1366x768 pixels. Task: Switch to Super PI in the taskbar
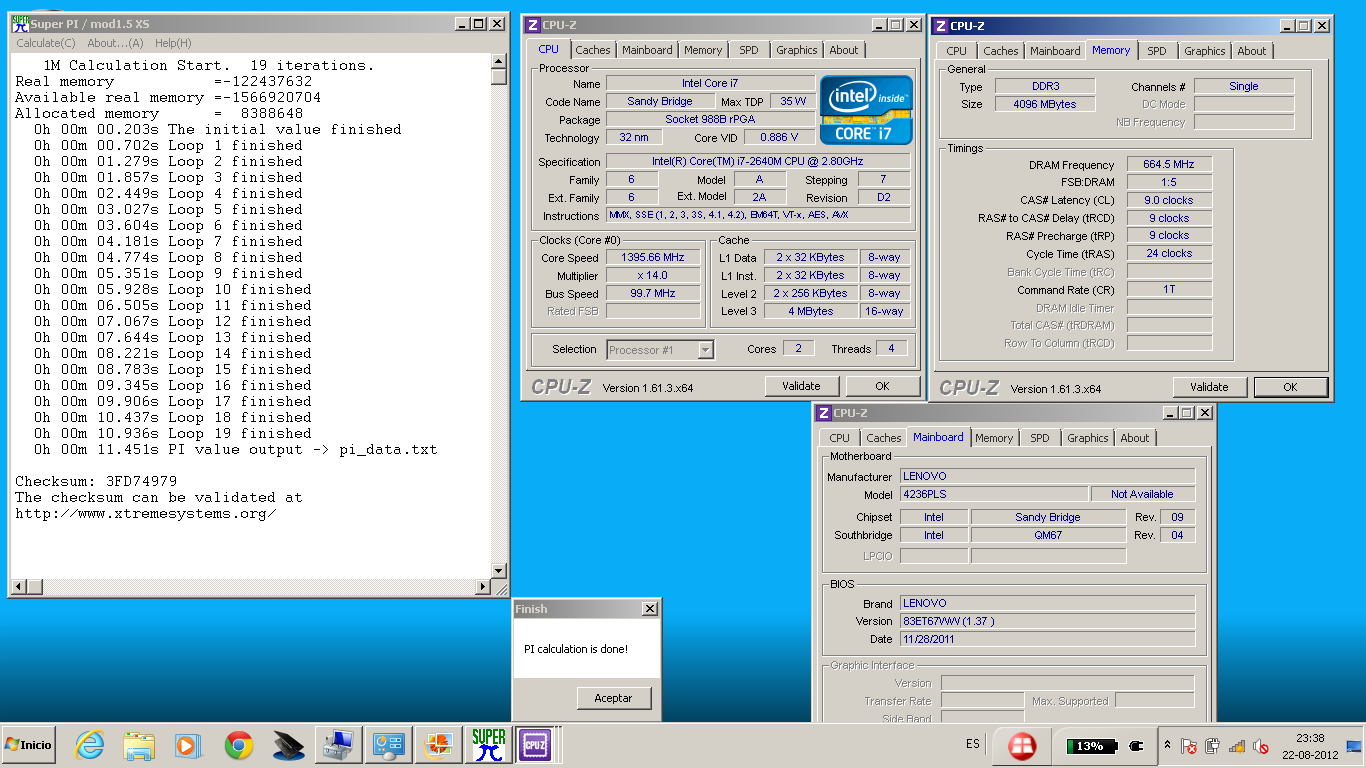coord(489,745)
